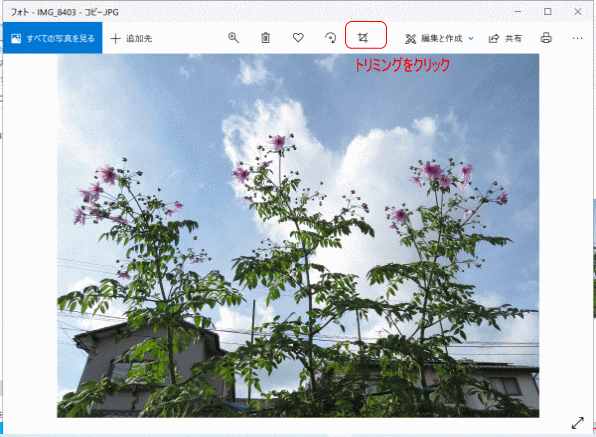Mark photo as favorite with heart icon
This screenshot has height=437, width=596.
[x=298, y=38]
